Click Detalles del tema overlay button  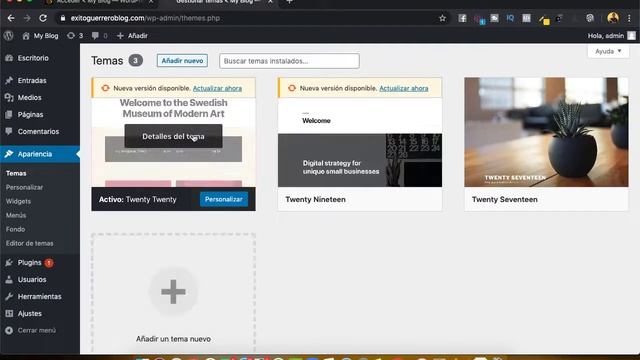(x=173, y=136)
